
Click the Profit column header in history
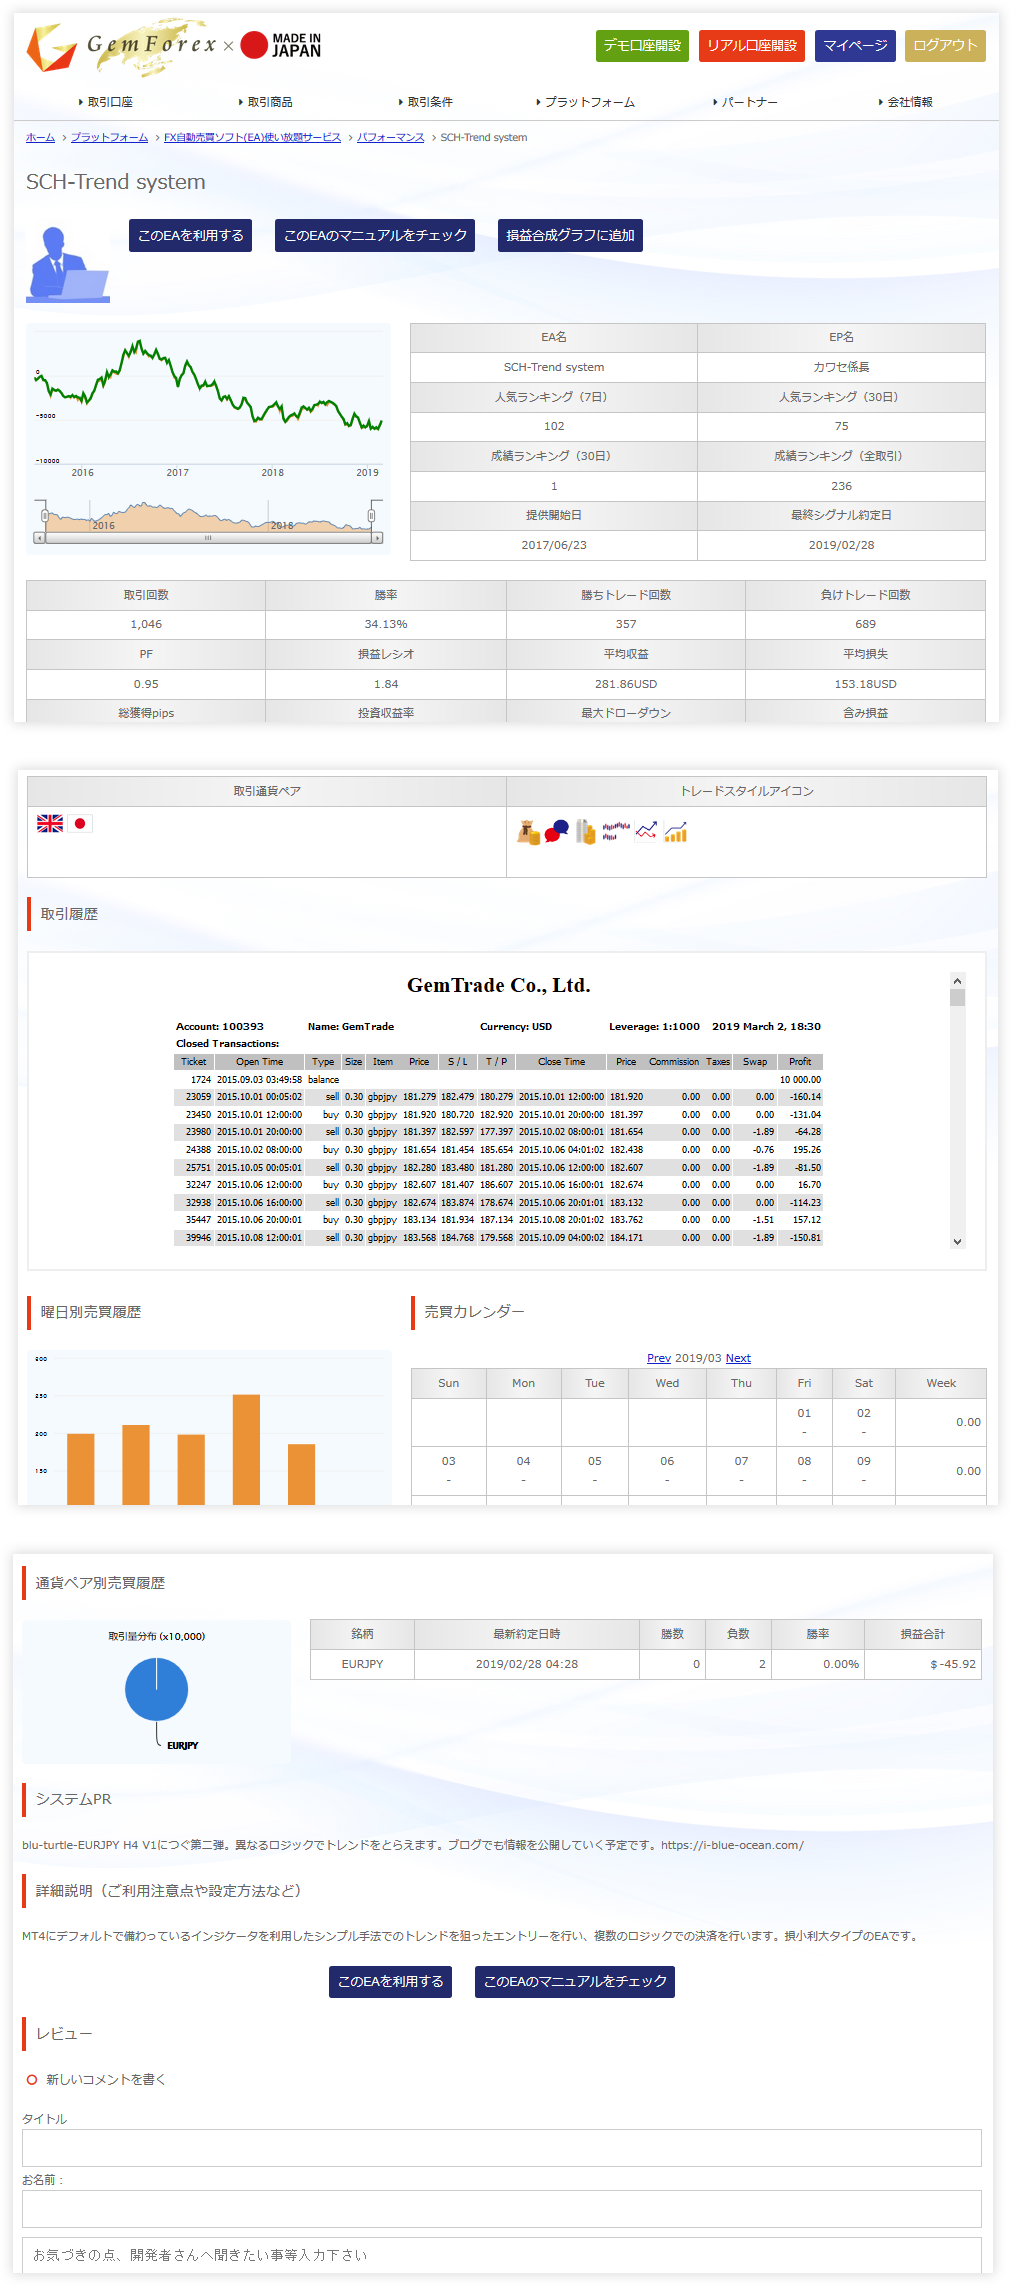click(800, 1062)
